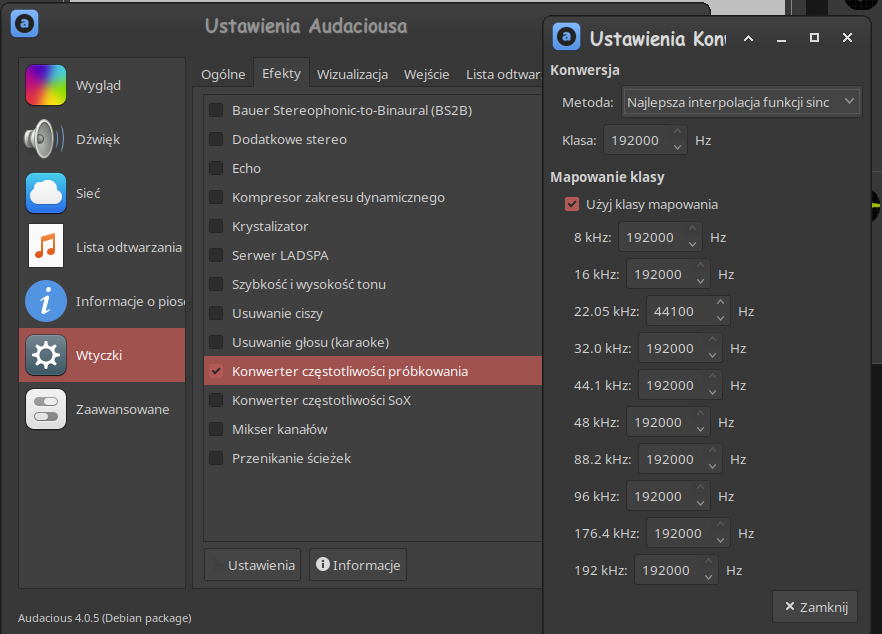Adjust the 192 kHz mapping stepper
This screenshot has width=882, height=634.
tap(708, 570)
